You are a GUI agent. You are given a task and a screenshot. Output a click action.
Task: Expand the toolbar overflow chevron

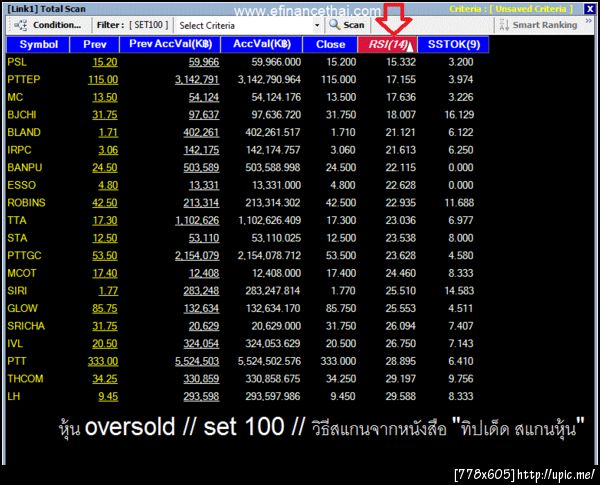click(589, 21)
